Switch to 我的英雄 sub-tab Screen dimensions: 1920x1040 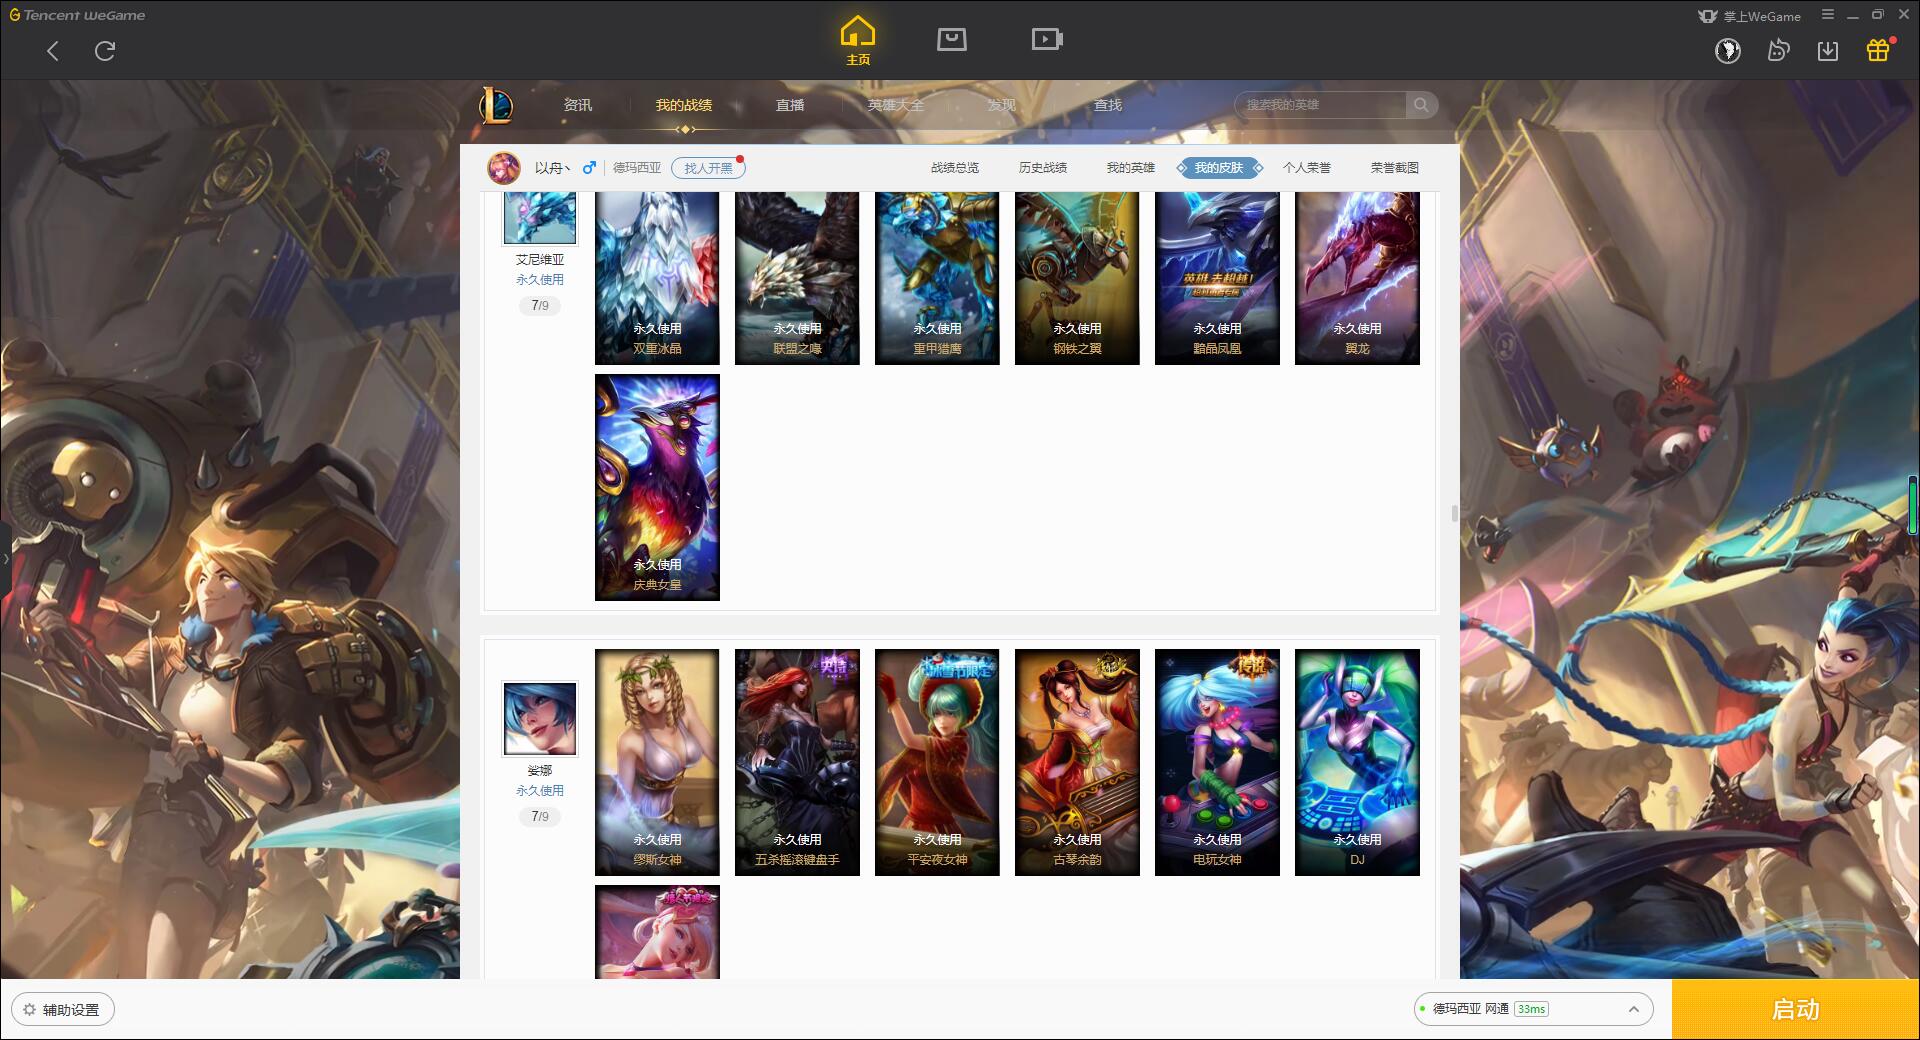tap(1131, 168)
